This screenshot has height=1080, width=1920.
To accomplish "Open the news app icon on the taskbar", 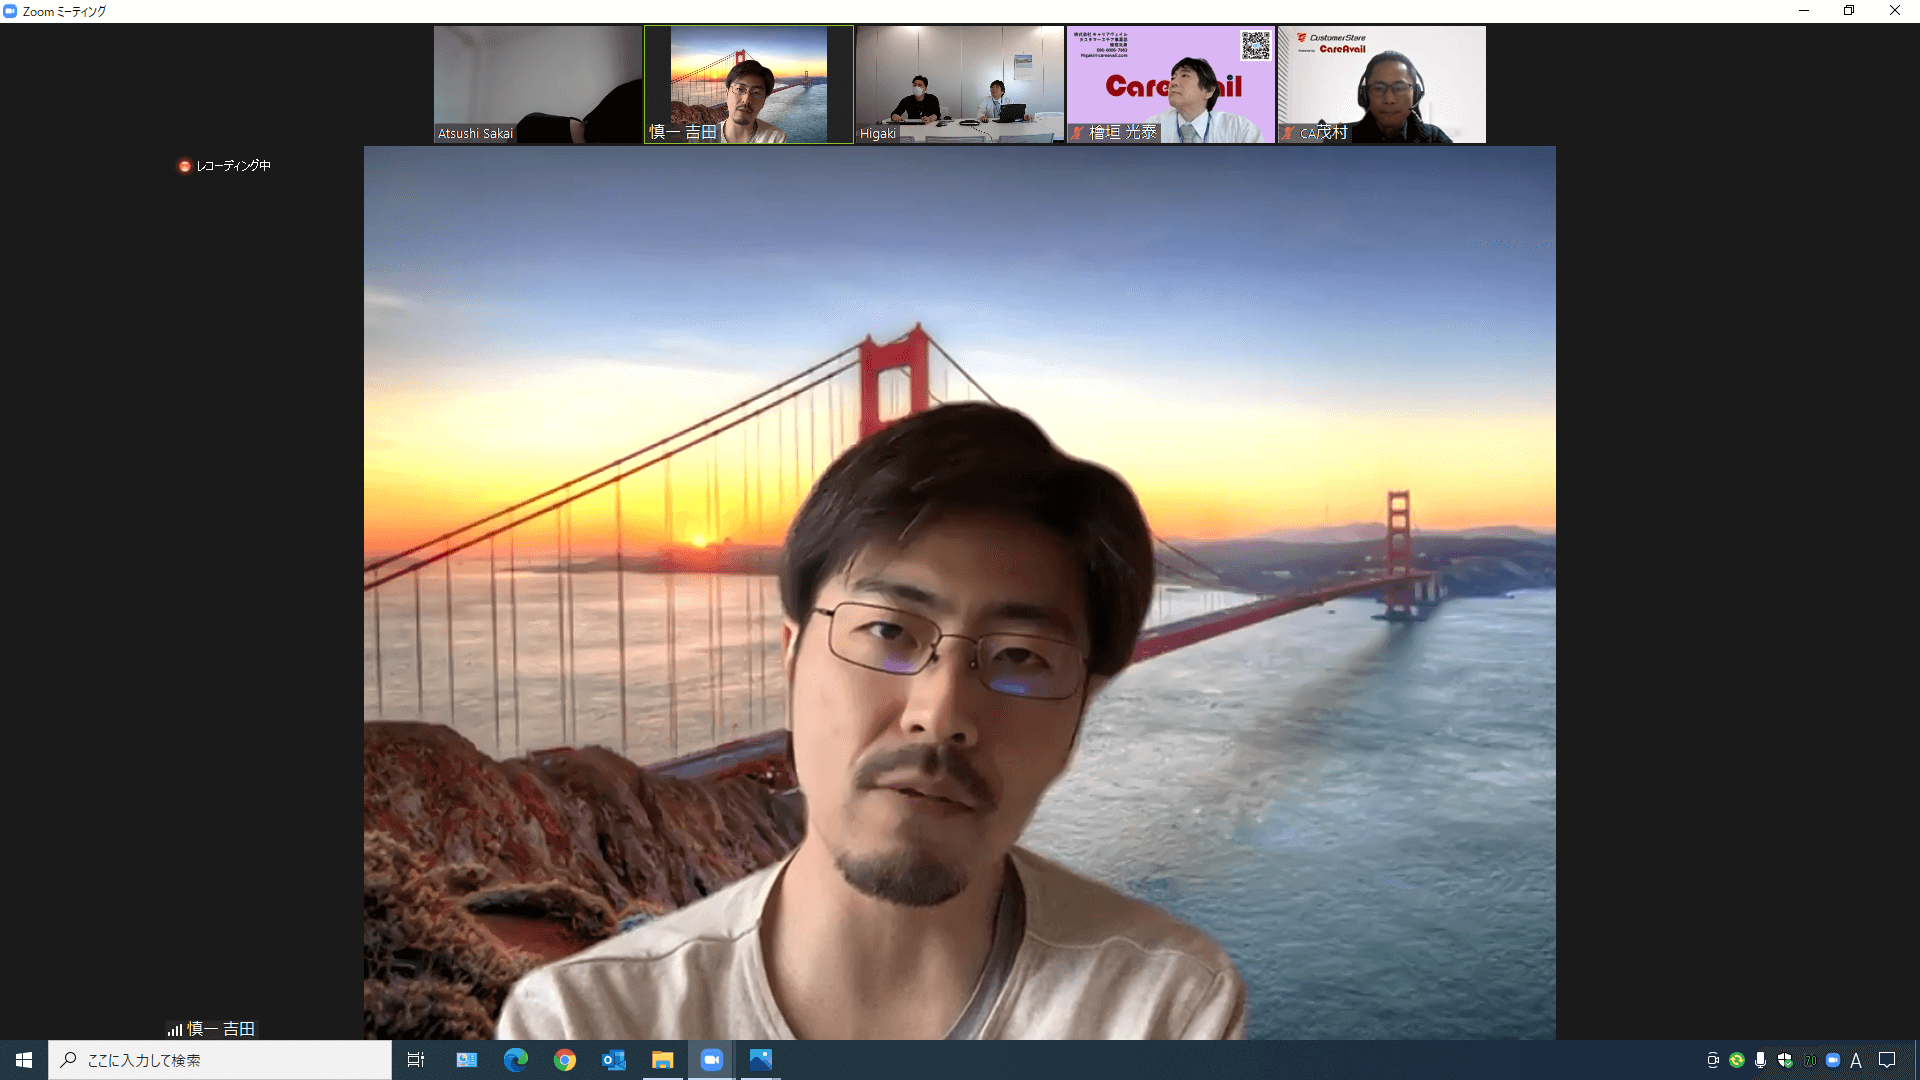I will pyautogui.click(x=467, y=1060).
